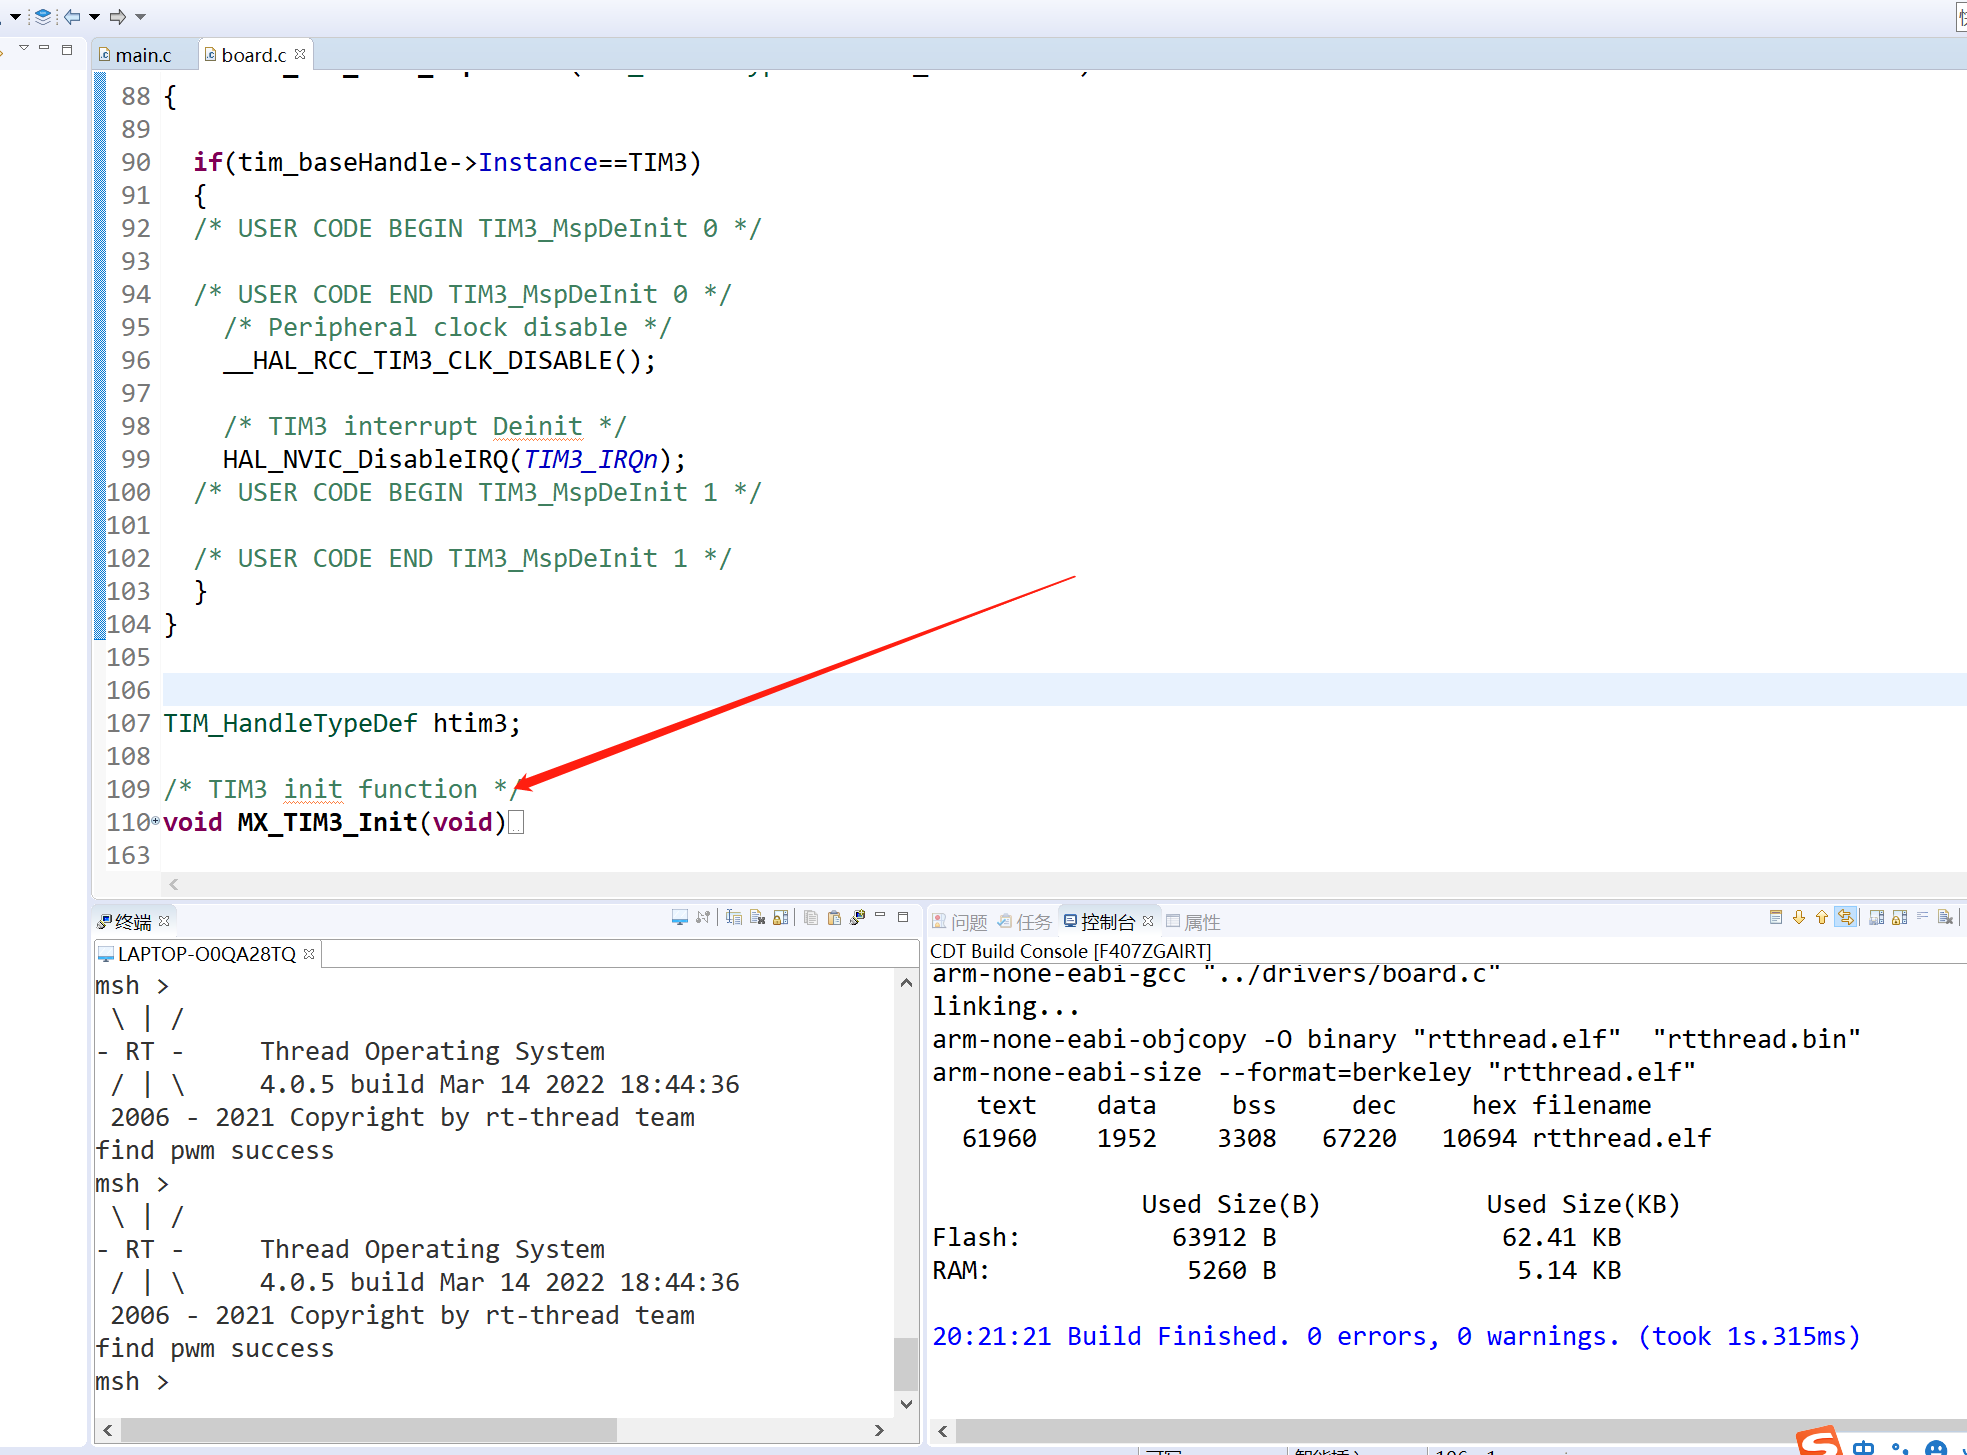The height and width of the screenshot is (1455, 1967).
Task: Toggle terminal scroll lock icon
Action: pos(781,918)
